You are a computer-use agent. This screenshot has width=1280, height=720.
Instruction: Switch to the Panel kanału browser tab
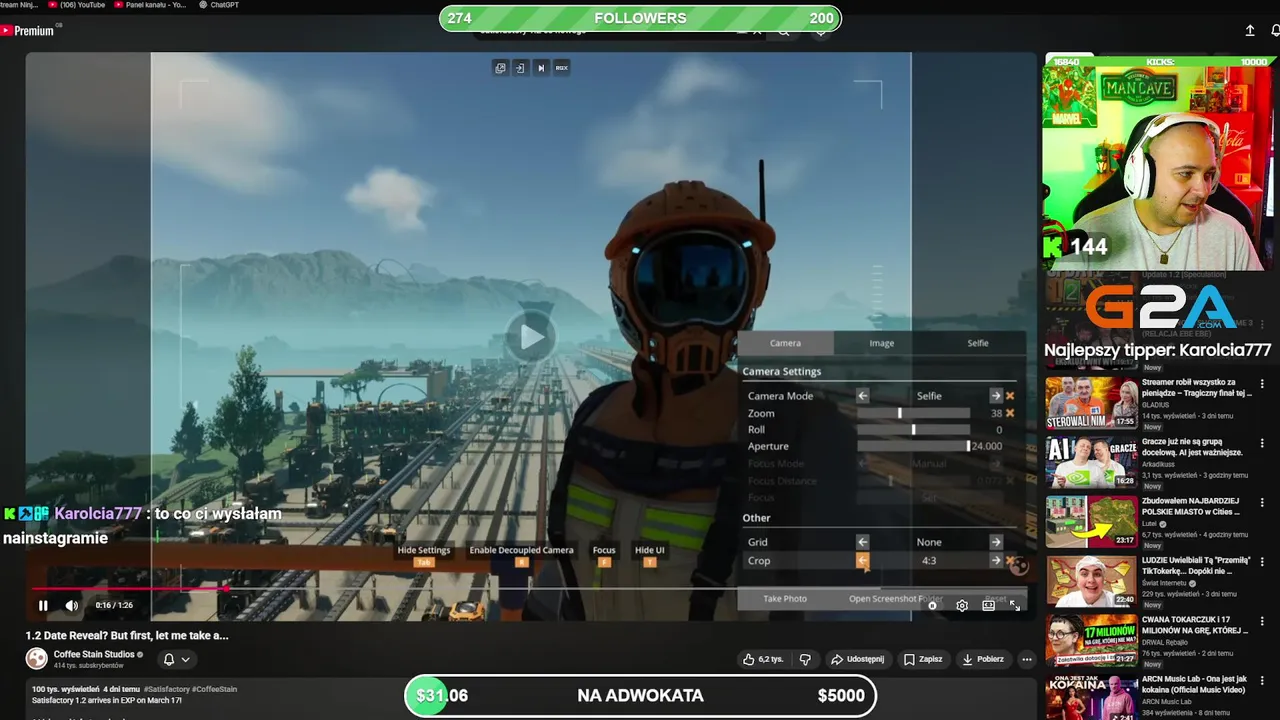click(x=151, y=5)
